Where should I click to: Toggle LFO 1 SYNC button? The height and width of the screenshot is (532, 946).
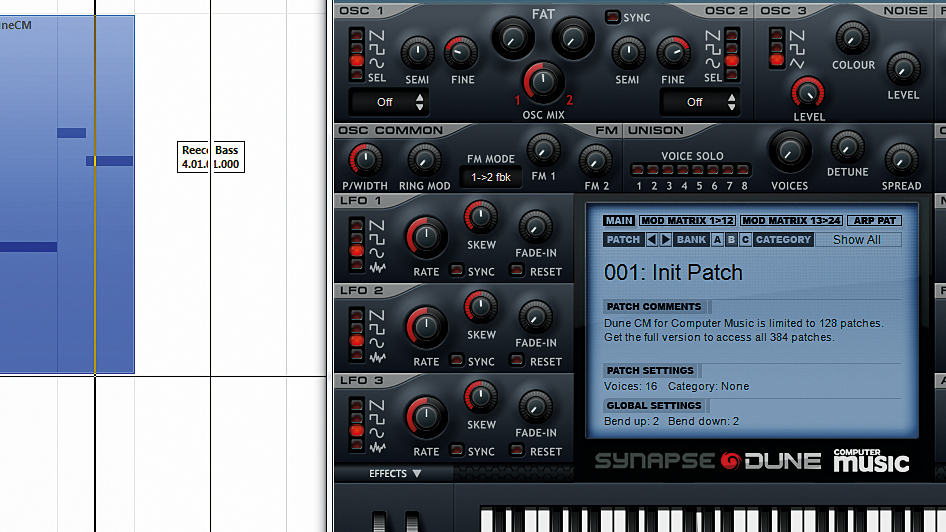point(457,270)
